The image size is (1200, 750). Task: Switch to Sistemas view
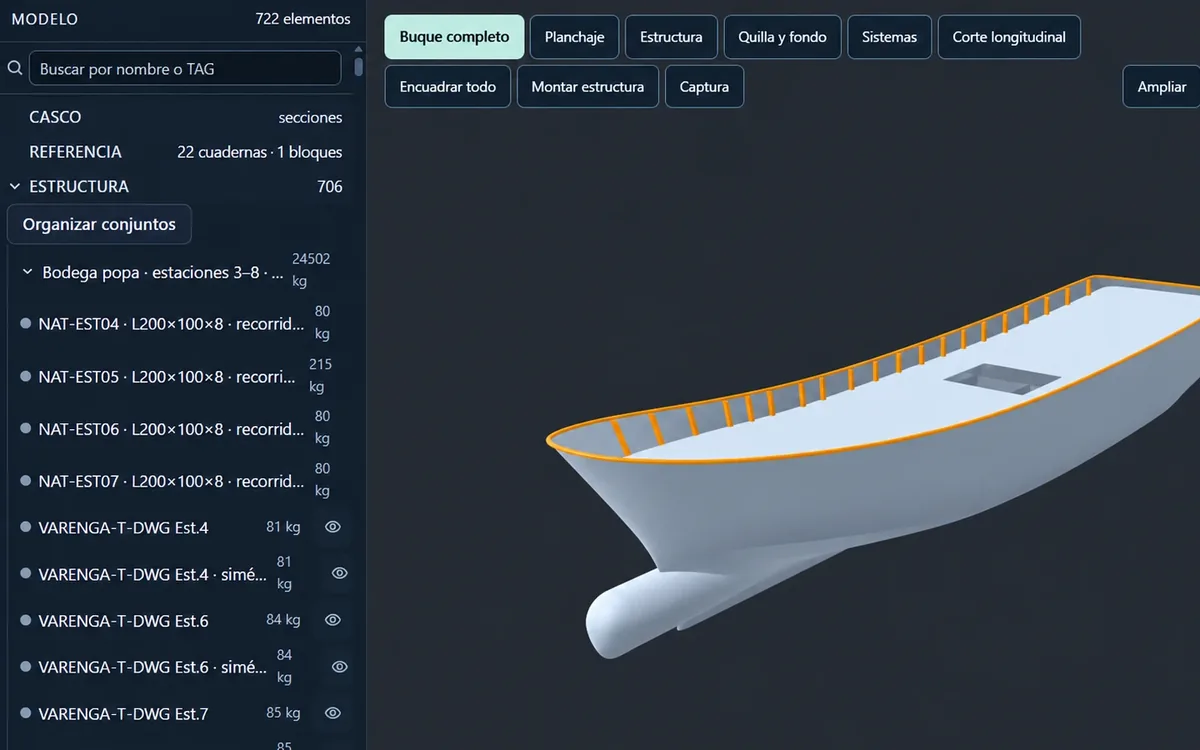(889, 37)
